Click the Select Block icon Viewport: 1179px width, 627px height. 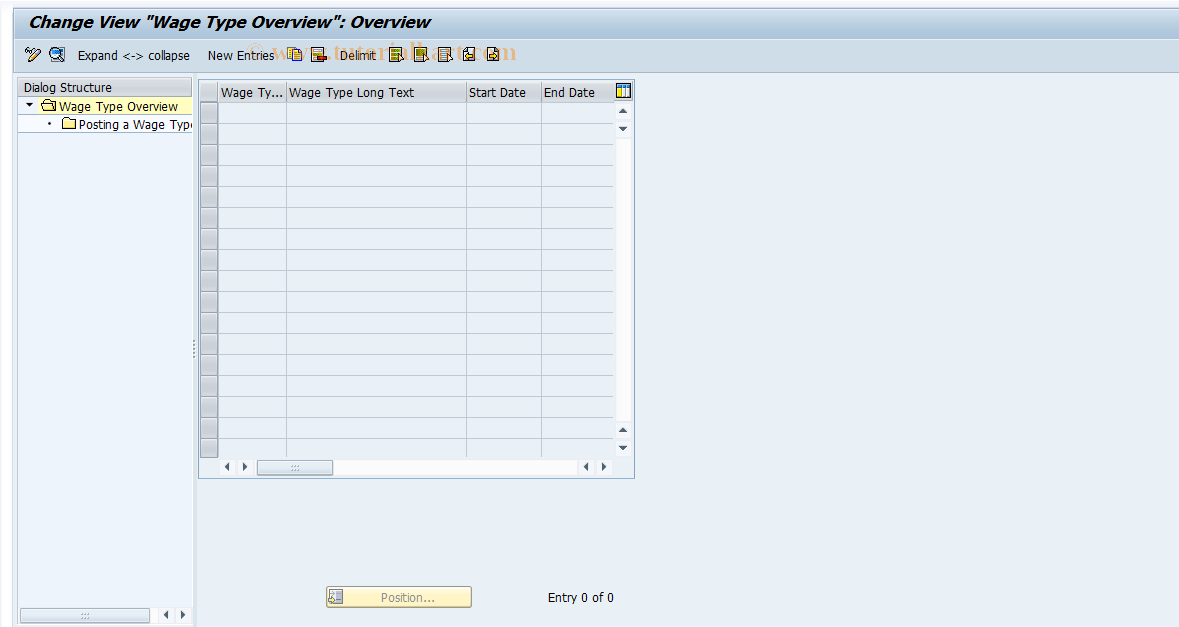coord(420,54)
